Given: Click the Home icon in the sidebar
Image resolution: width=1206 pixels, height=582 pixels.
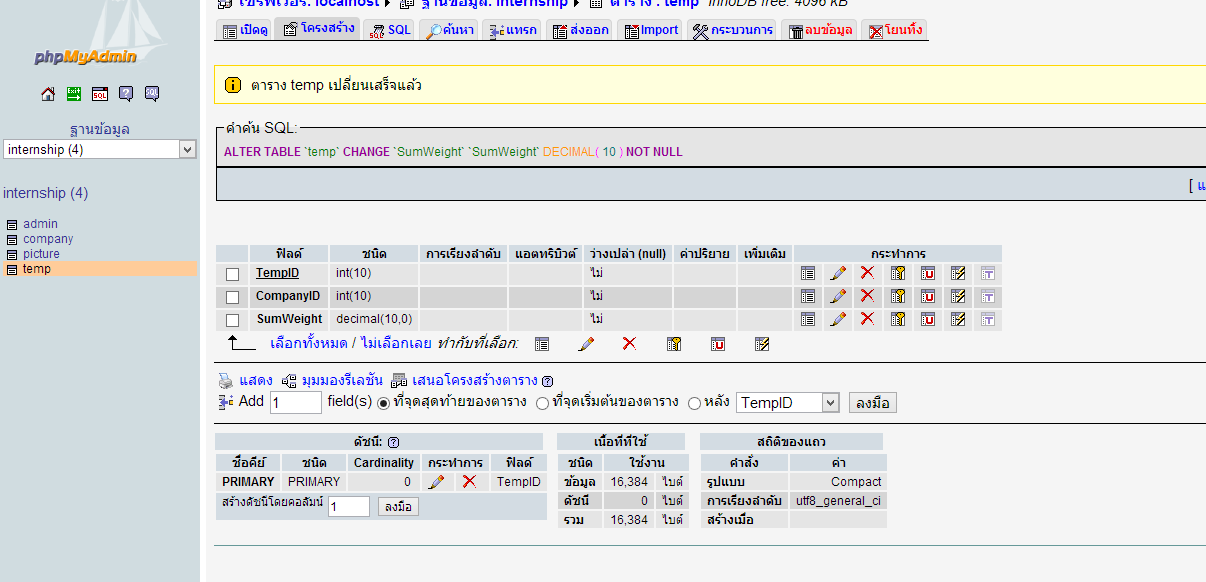Looking at the screenshot, I should pos(48,94).
